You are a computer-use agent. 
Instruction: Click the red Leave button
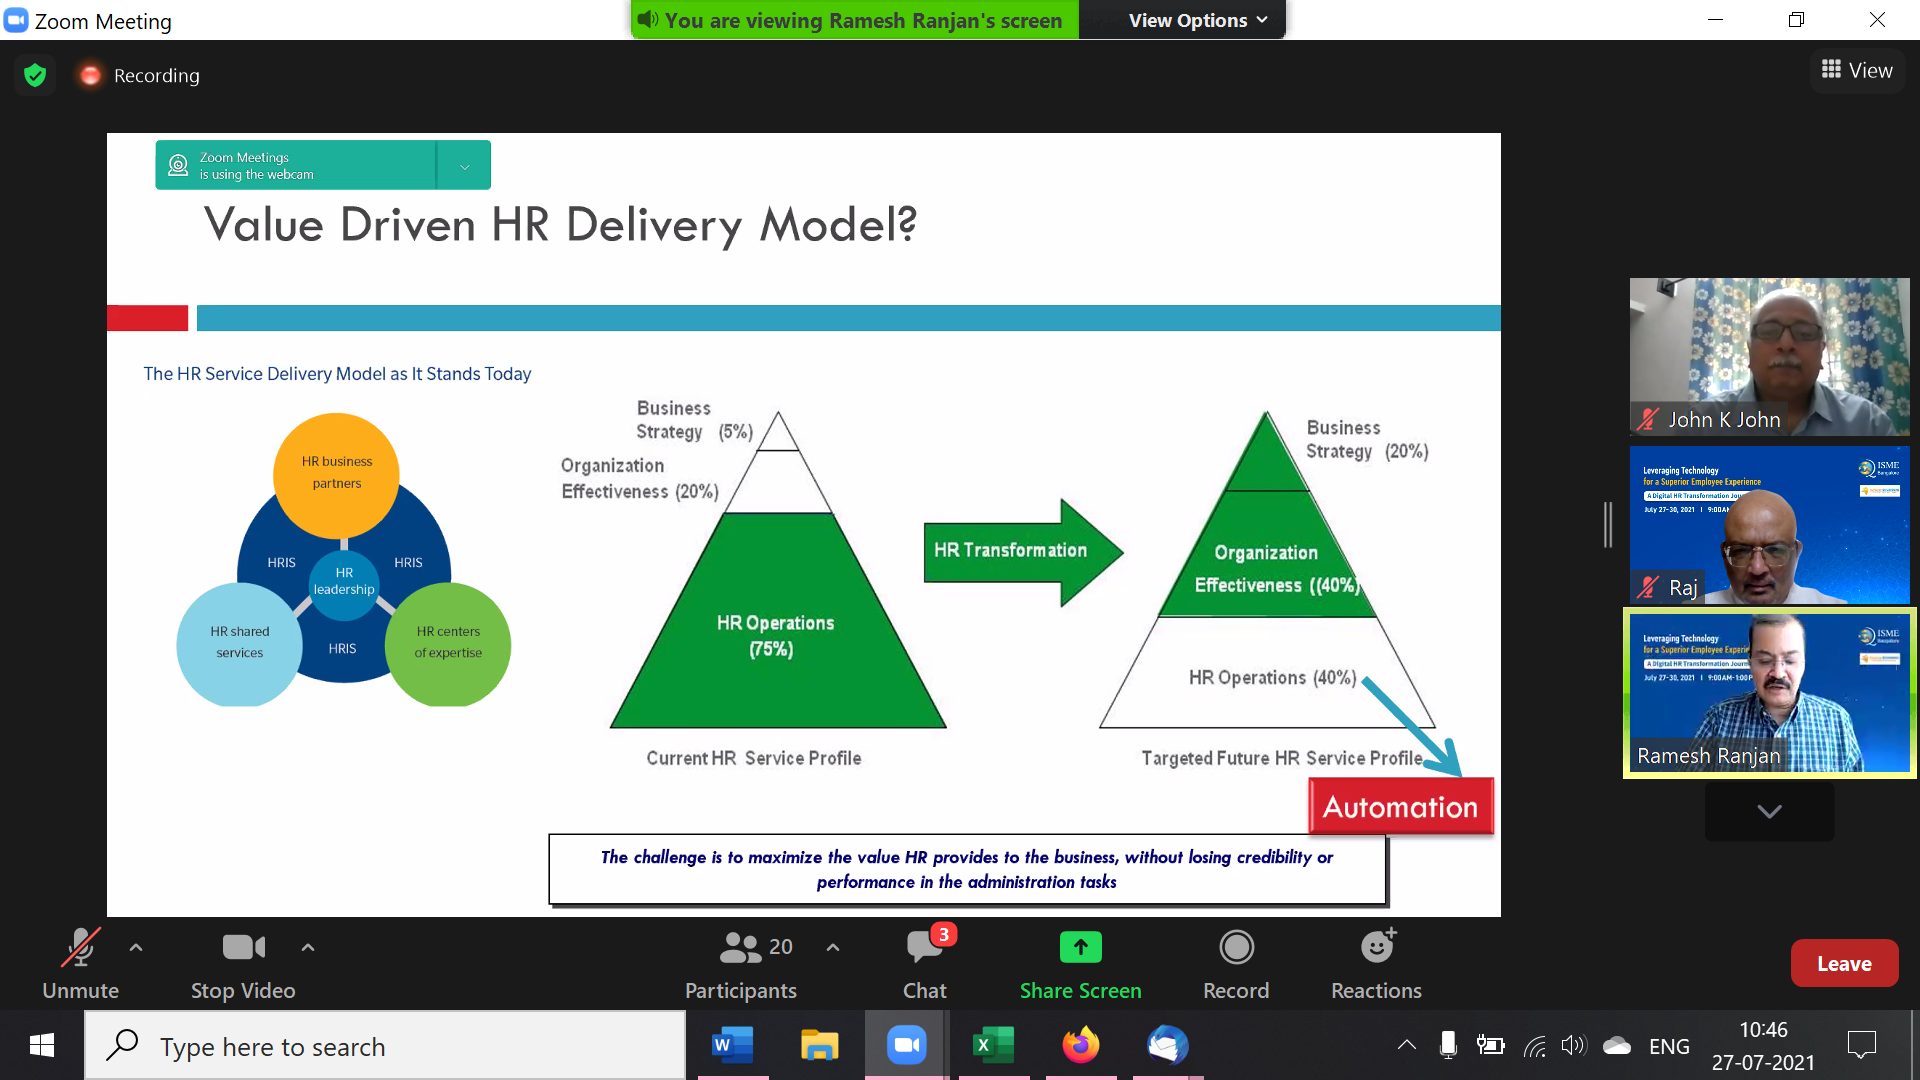click(1843, 963)
